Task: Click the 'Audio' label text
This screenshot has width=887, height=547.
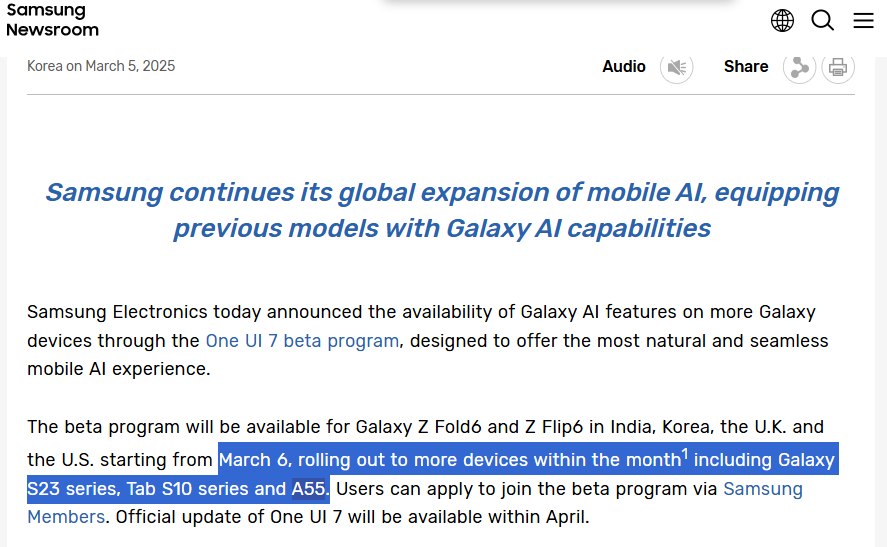Action: tap(624, 66)
